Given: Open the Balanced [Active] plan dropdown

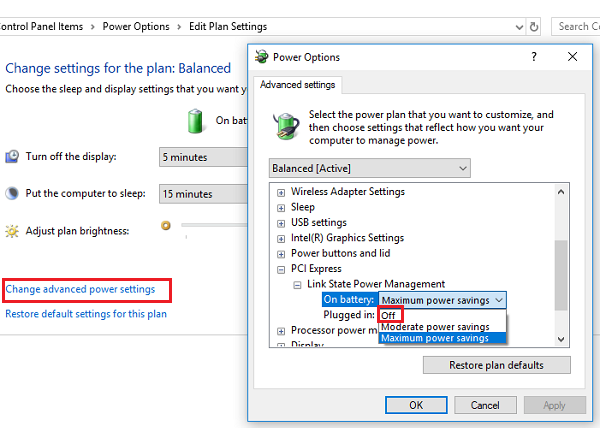Looking at the screenshot, I should [369, 168].
